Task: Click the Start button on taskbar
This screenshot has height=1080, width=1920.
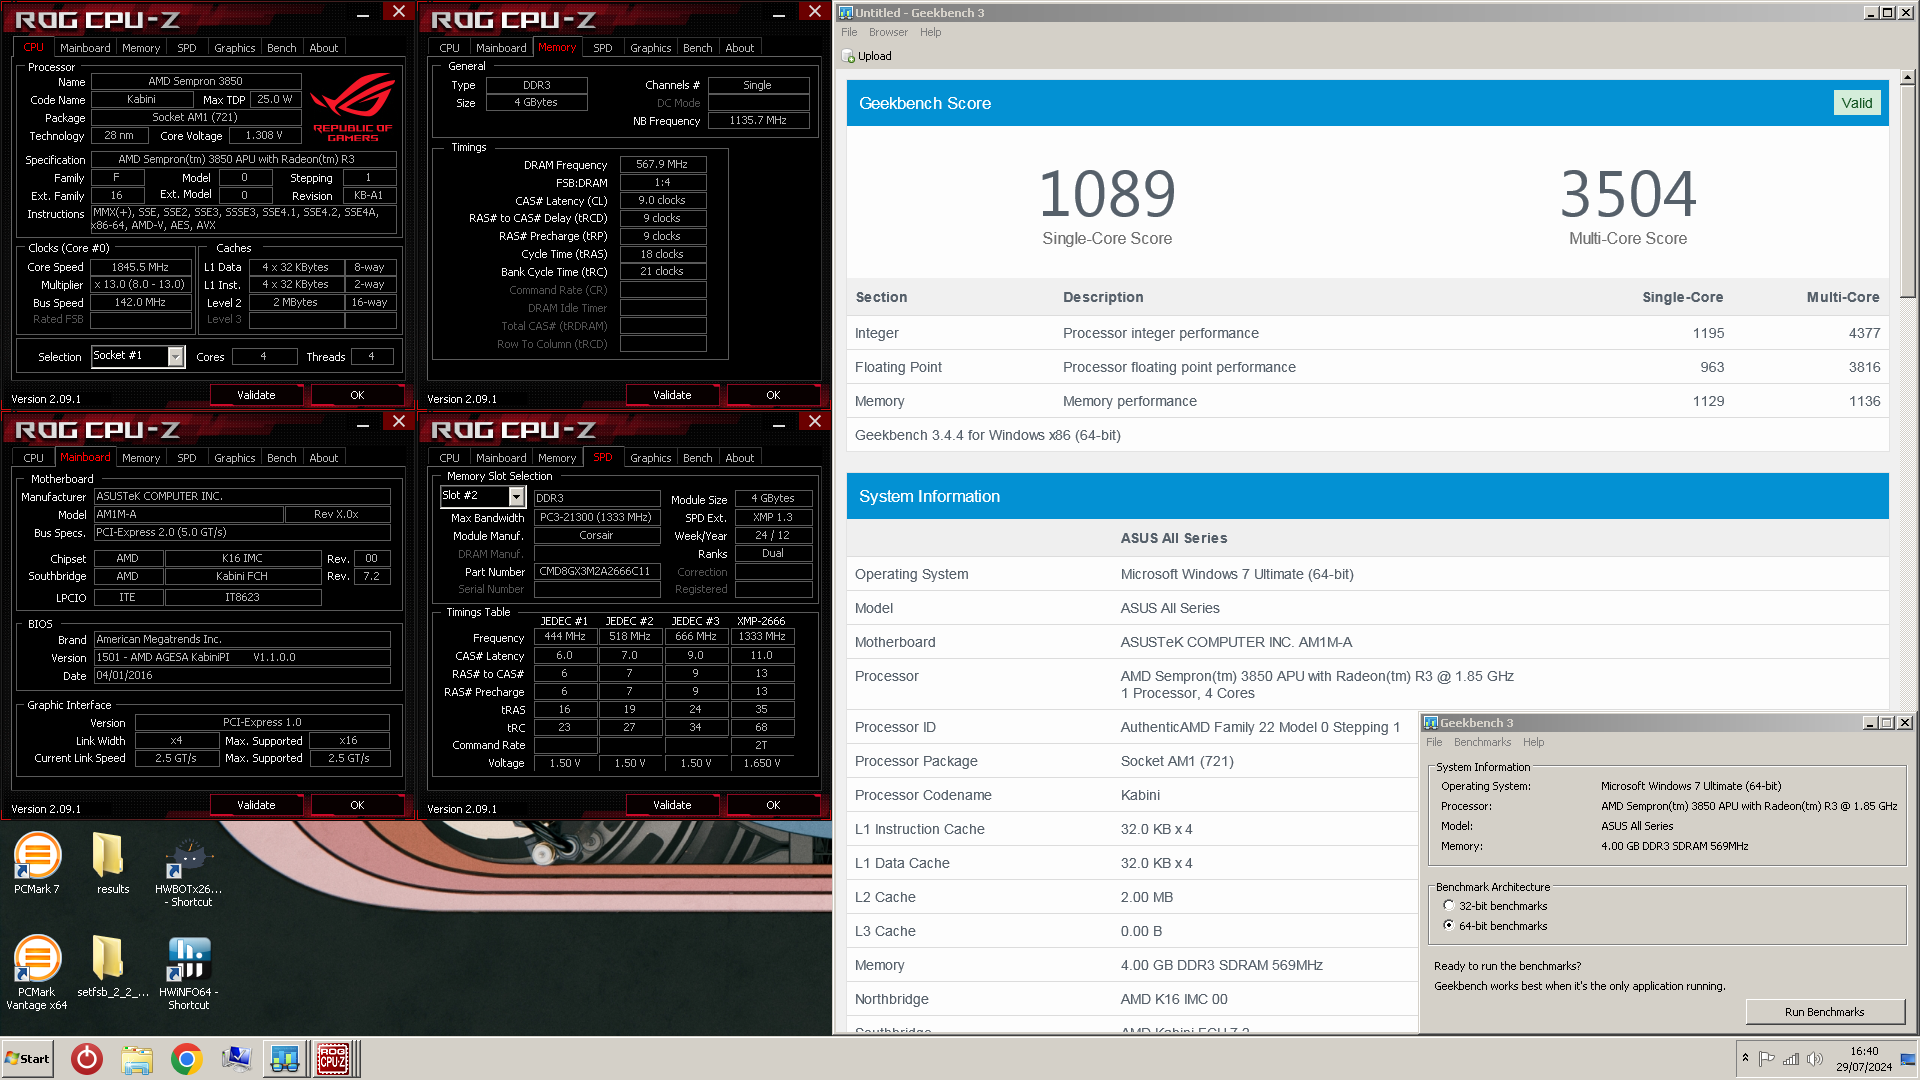Action: [x=28, y=1059]
